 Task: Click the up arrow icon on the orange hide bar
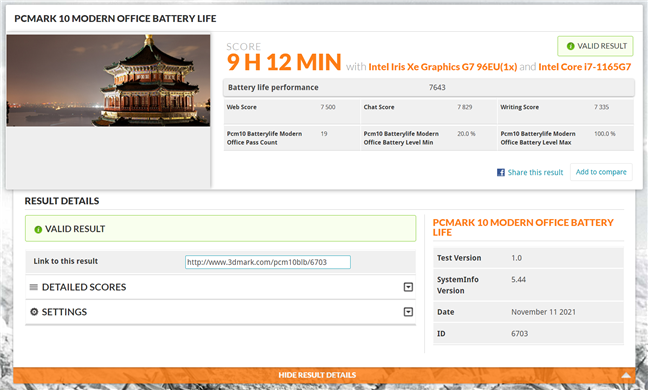(626, 375)
